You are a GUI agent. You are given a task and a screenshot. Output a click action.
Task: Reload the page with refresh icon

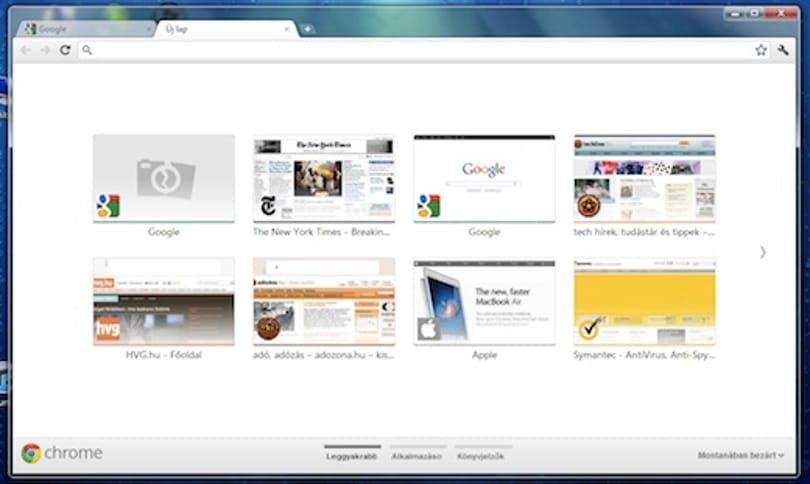coord(65,50)
